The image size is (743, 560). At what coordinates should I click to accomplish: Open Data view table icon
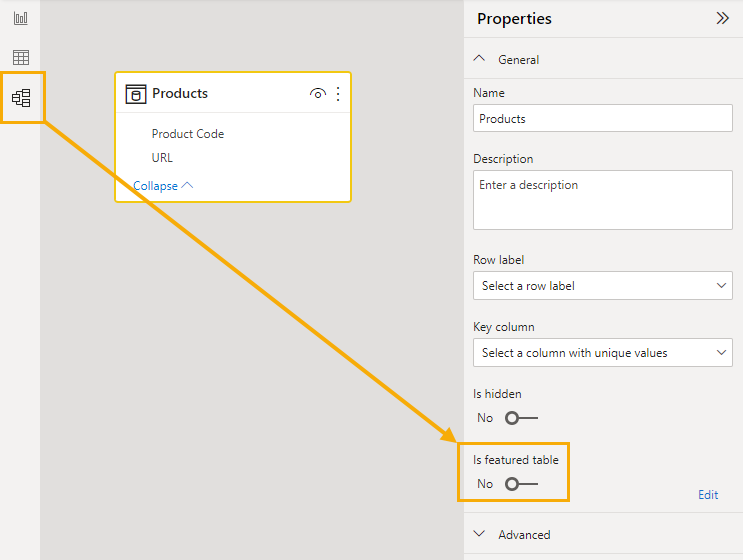point(20,57)
